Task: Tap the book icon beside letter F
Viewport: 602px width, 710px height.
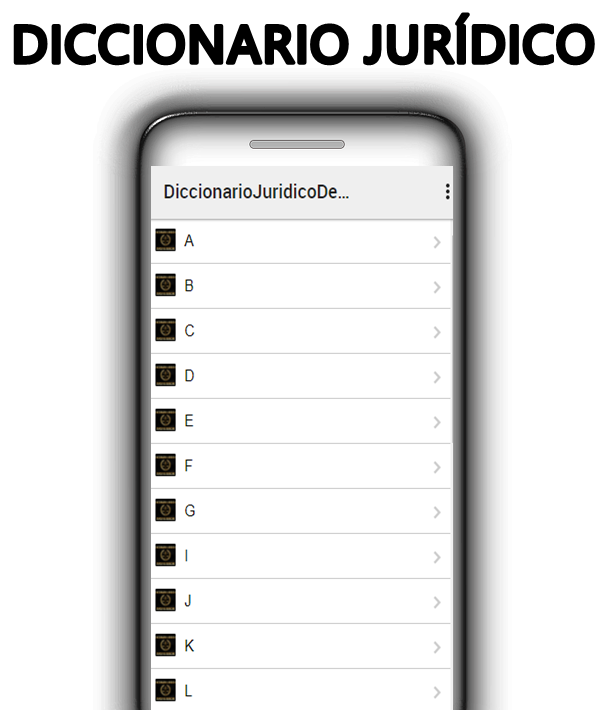Action: click(165, 465)
